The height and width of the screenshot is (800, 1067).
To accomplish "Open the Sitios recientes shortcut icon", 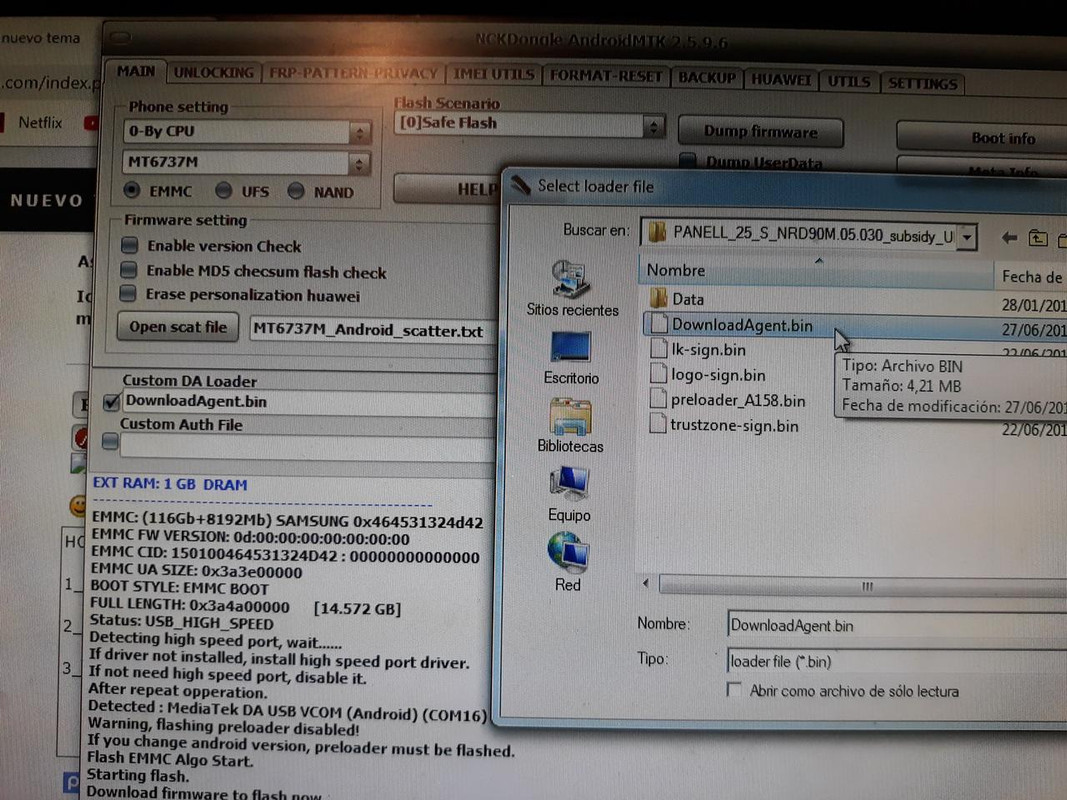I will 570,279.
